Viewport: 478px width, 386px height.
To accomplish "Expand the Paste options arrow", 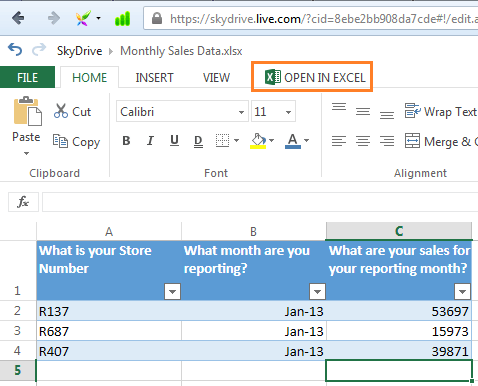I will coord(26,153).
